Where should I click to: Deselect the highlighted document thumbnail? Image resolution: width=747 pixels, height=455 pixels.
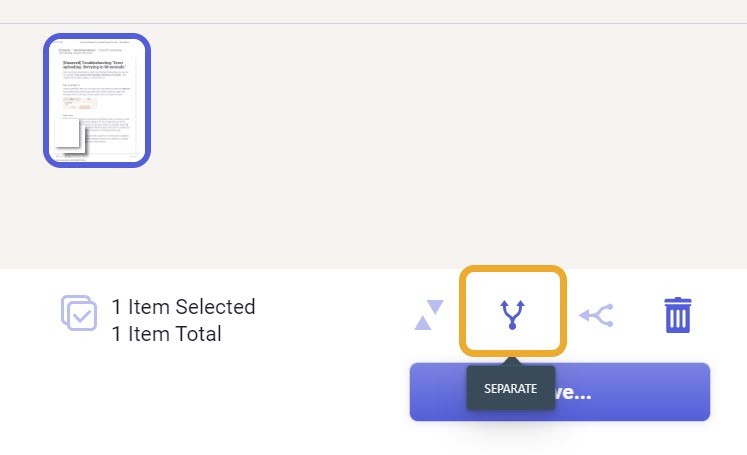97,101
